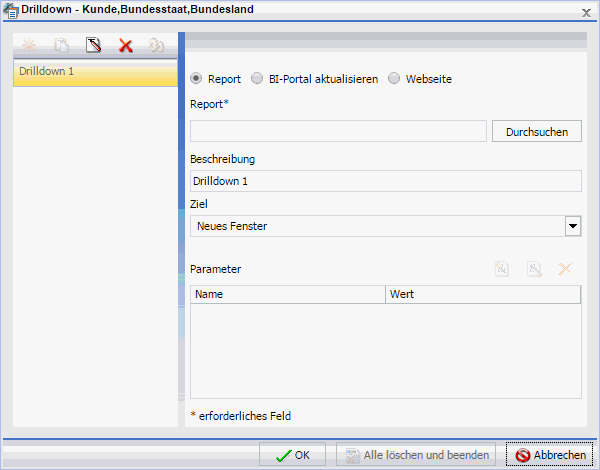
Task: Click the copy drilldown icon
Action: 61,46
